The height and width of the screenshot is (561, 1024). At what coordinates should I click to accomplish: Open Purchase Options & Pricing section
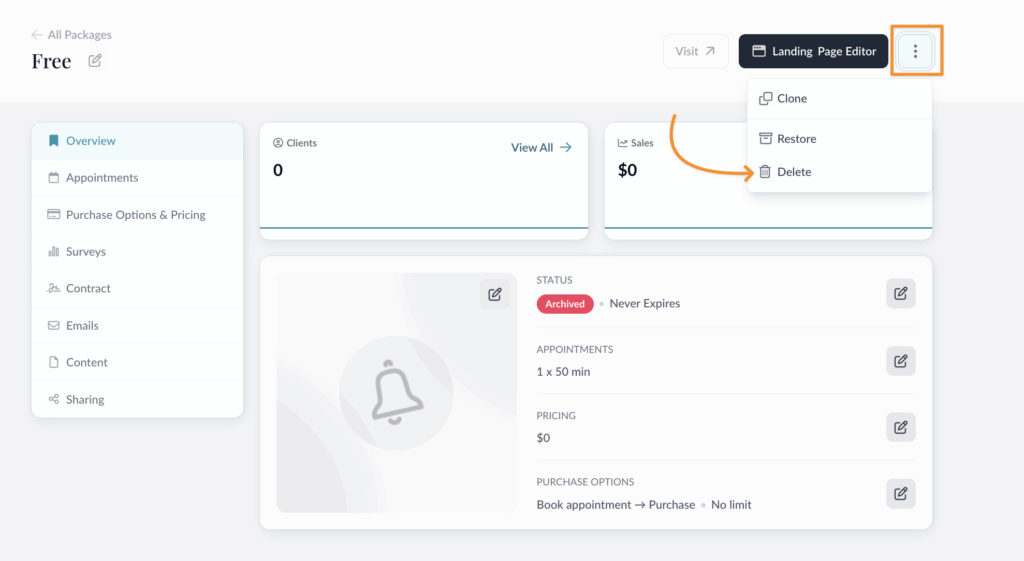click(135, 215)
